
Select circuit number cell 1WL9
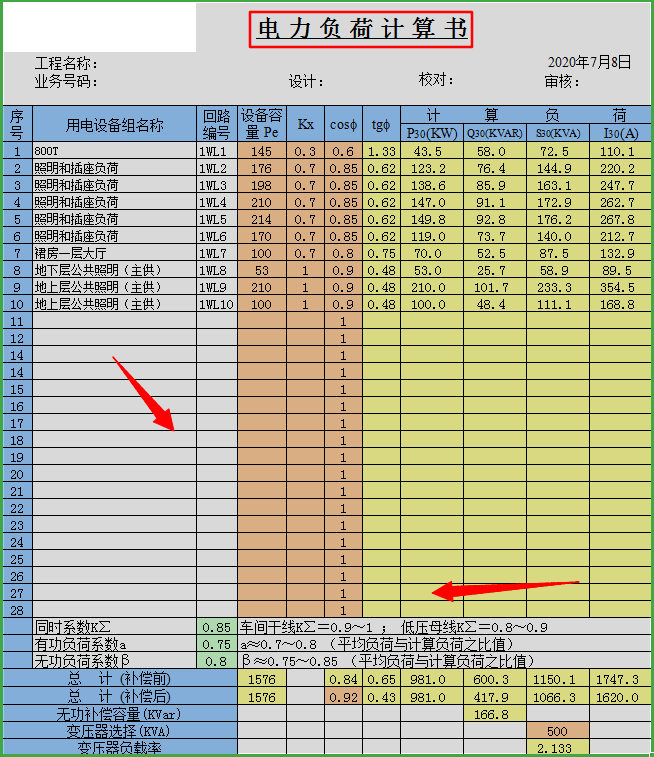click(x=217, y=287)
